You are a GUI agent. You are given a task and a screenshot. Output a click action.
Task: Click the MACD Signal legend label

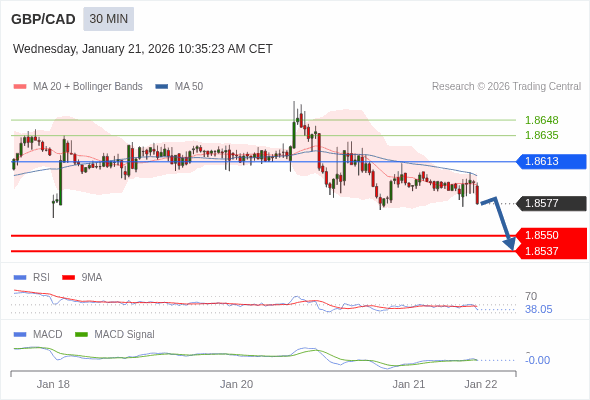[124, 335]
